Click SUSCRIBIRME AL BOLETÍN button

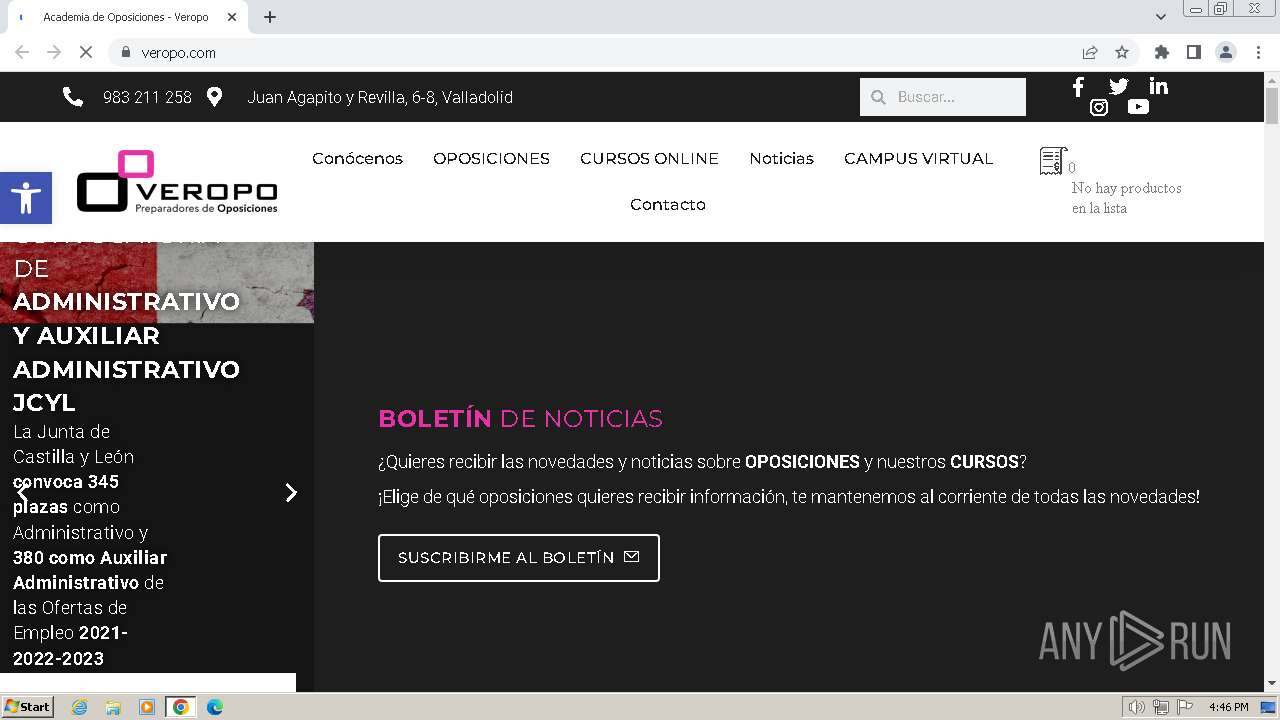point(519,558)
